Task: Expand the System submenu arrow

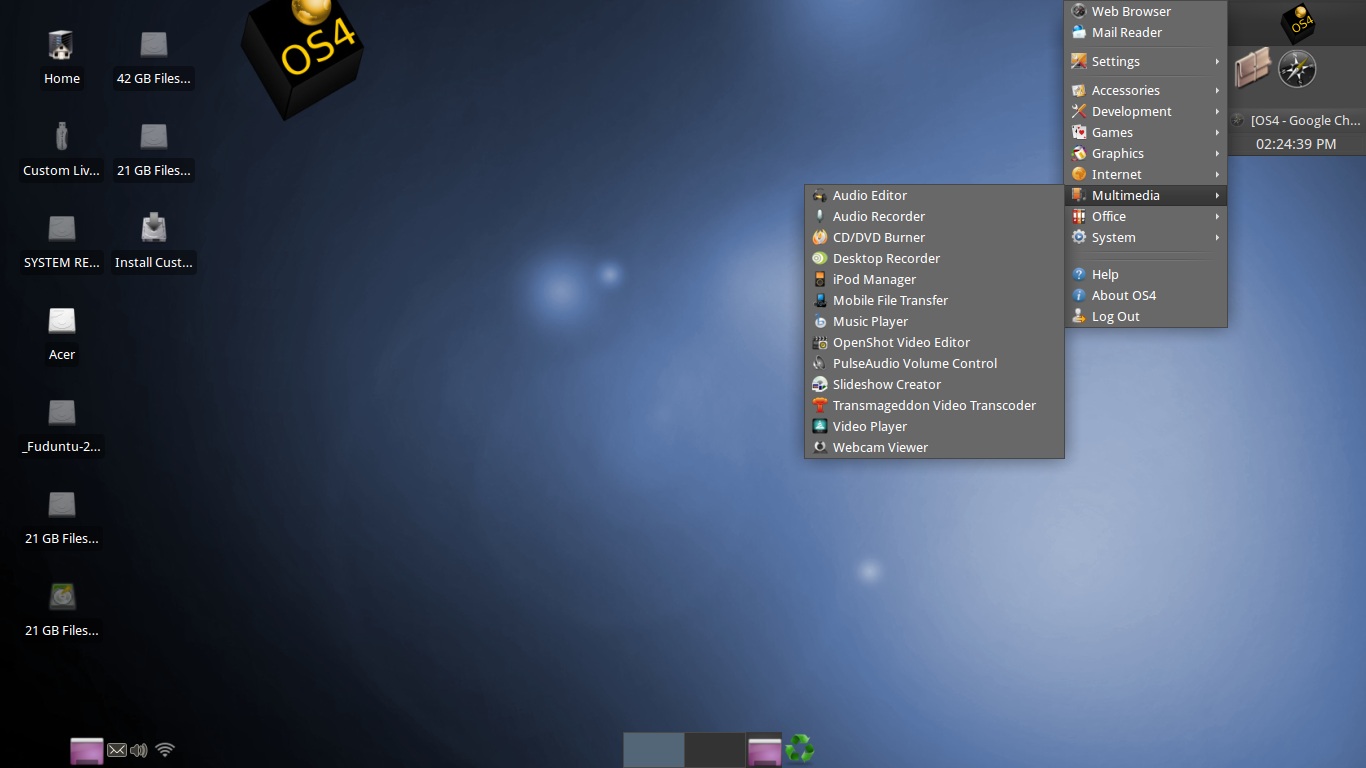Action: pos(1217,238)
